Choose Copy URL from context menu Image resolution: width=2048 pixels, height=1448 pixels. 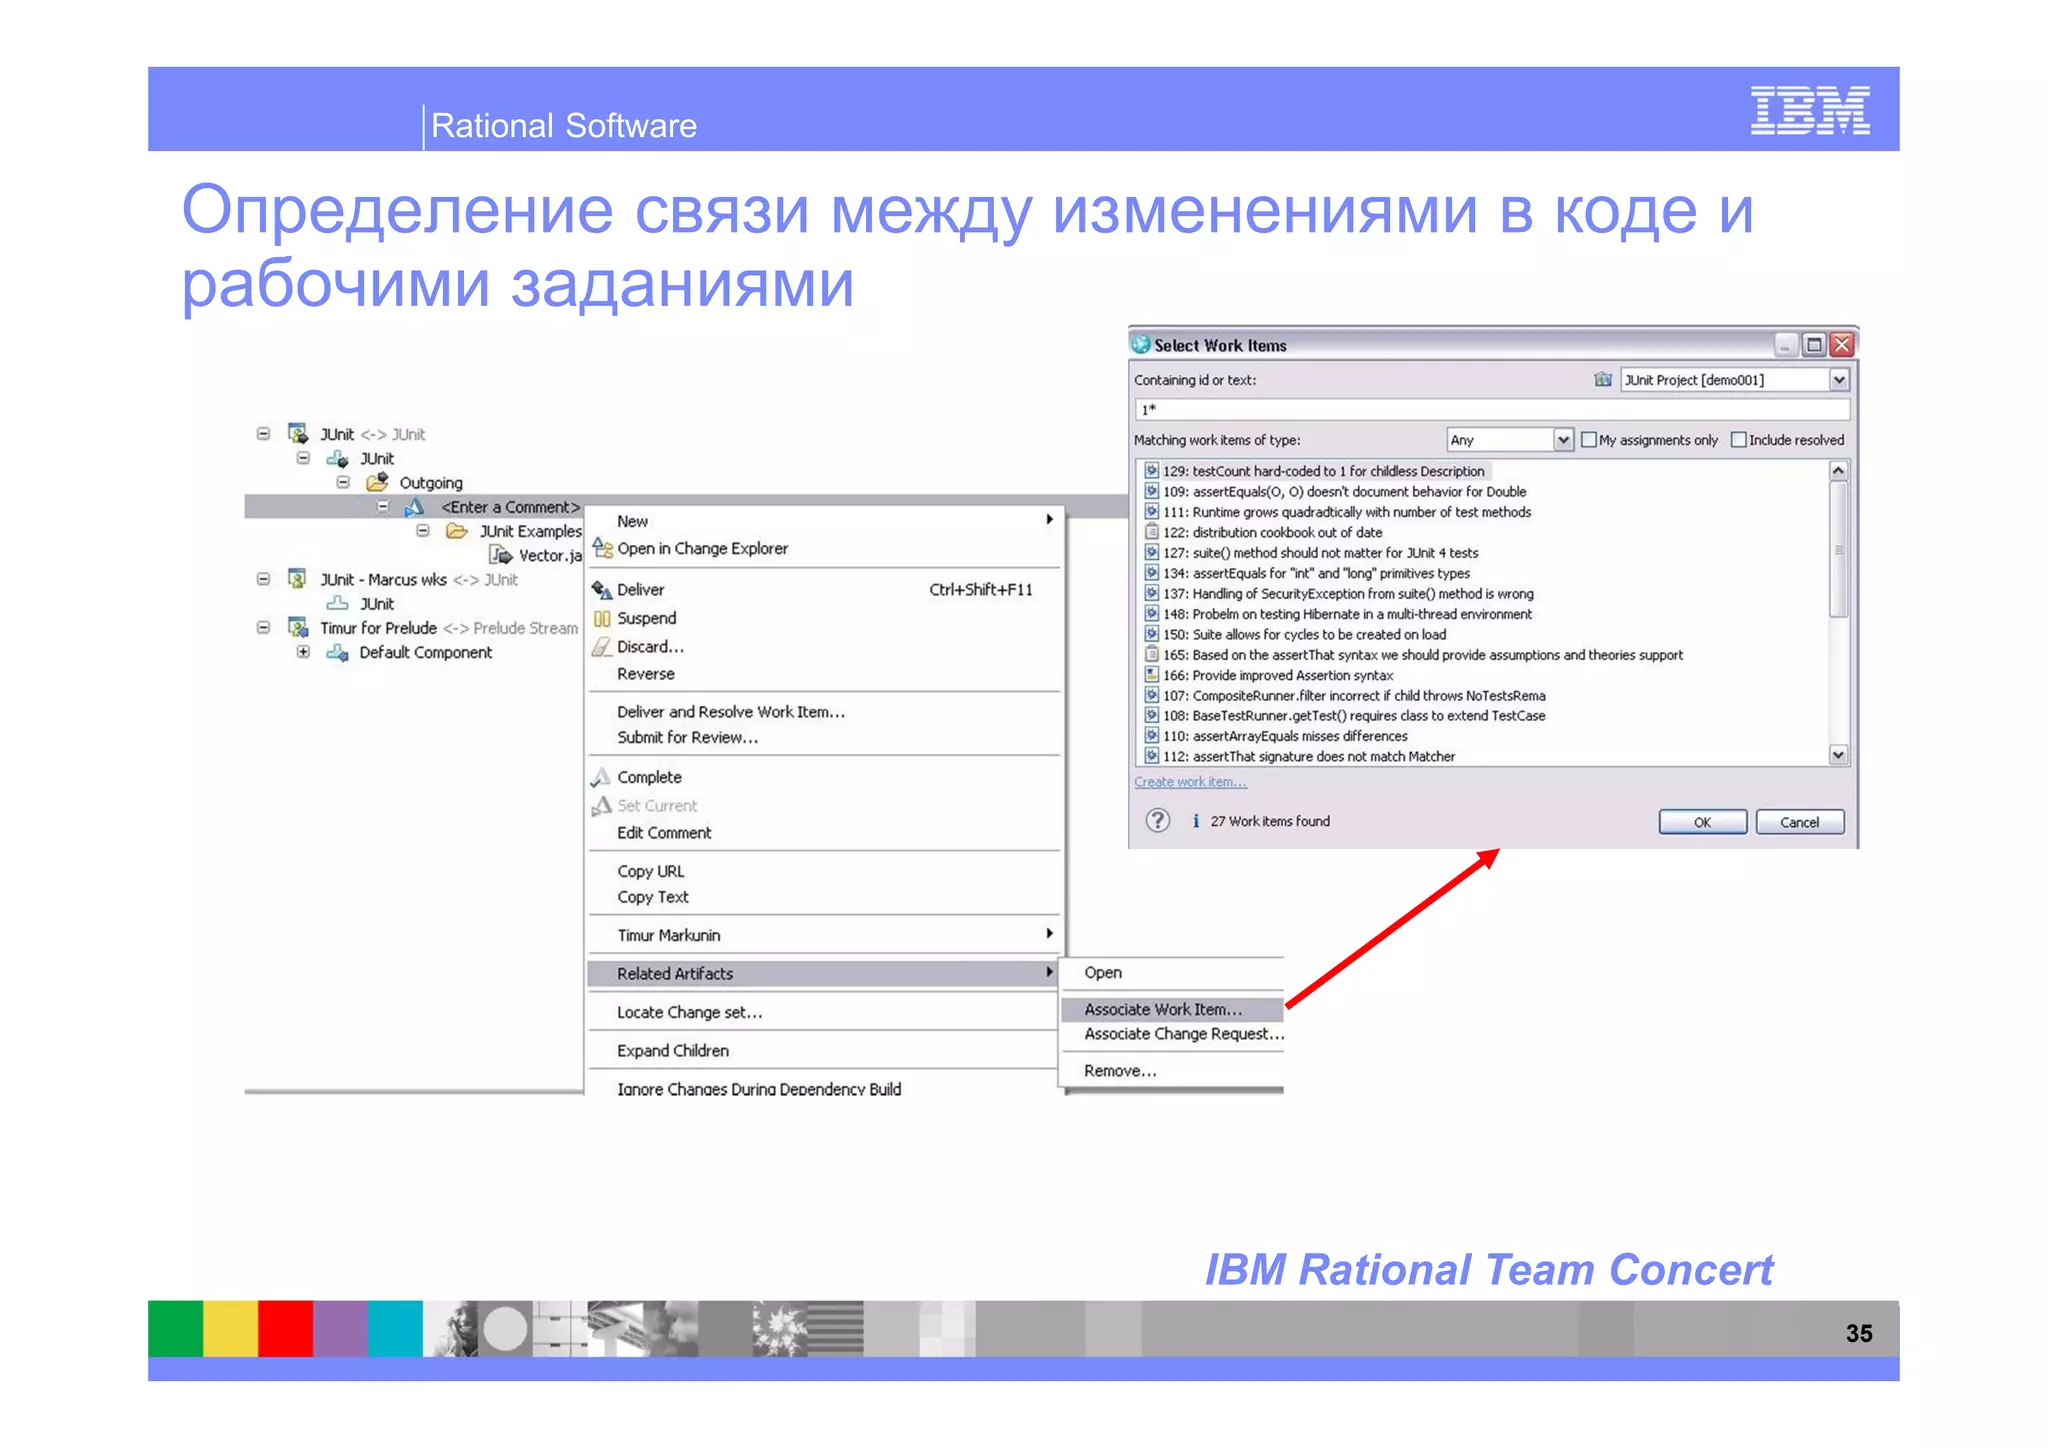[826, 871]
